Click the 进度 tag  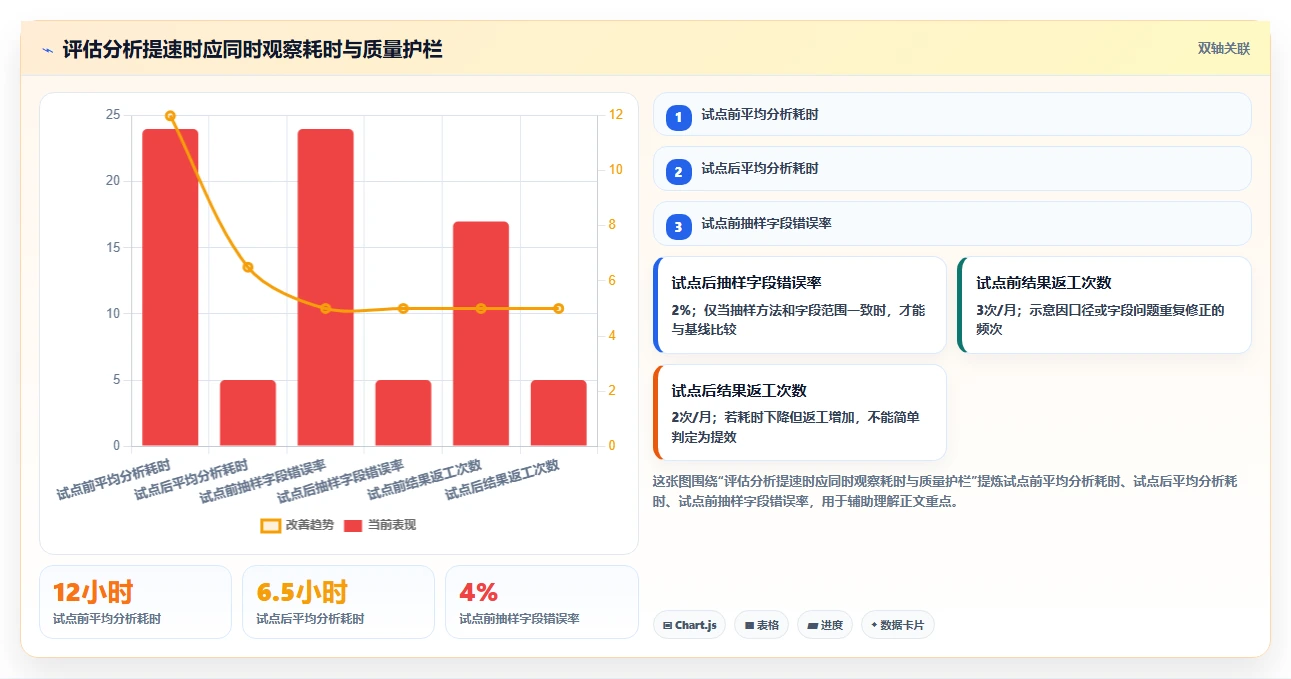click(825, 625)
